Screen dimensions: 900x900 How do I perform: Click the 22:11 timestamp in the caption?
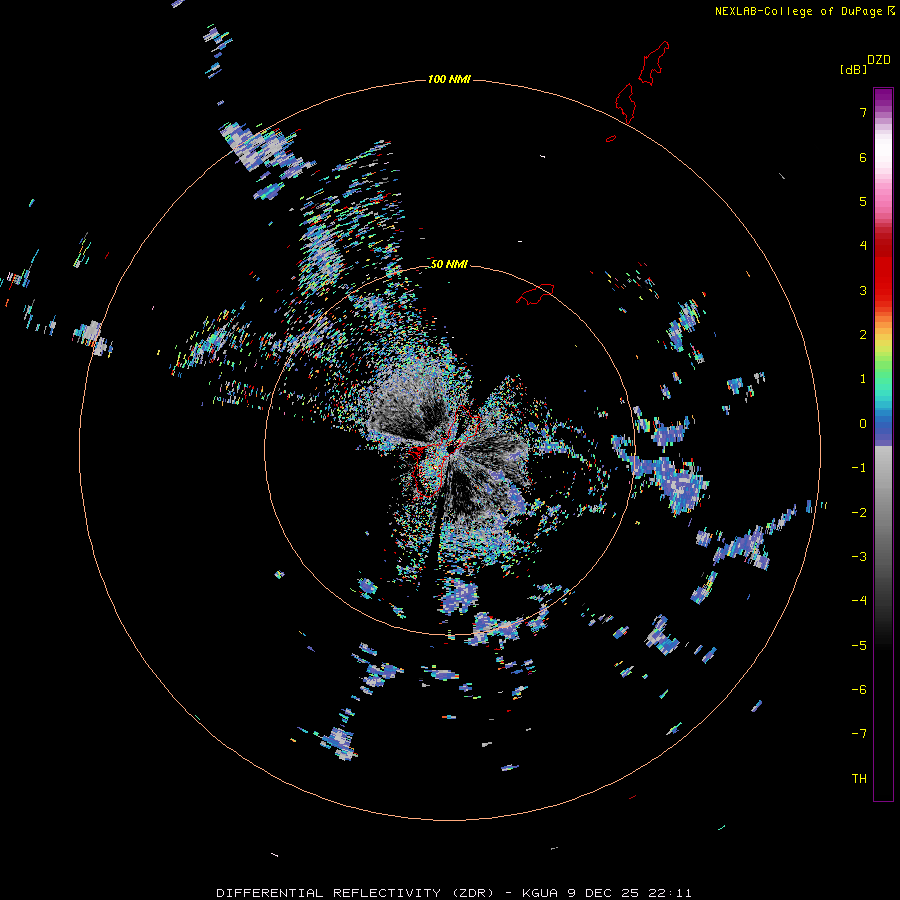click(x=669, y=893)
